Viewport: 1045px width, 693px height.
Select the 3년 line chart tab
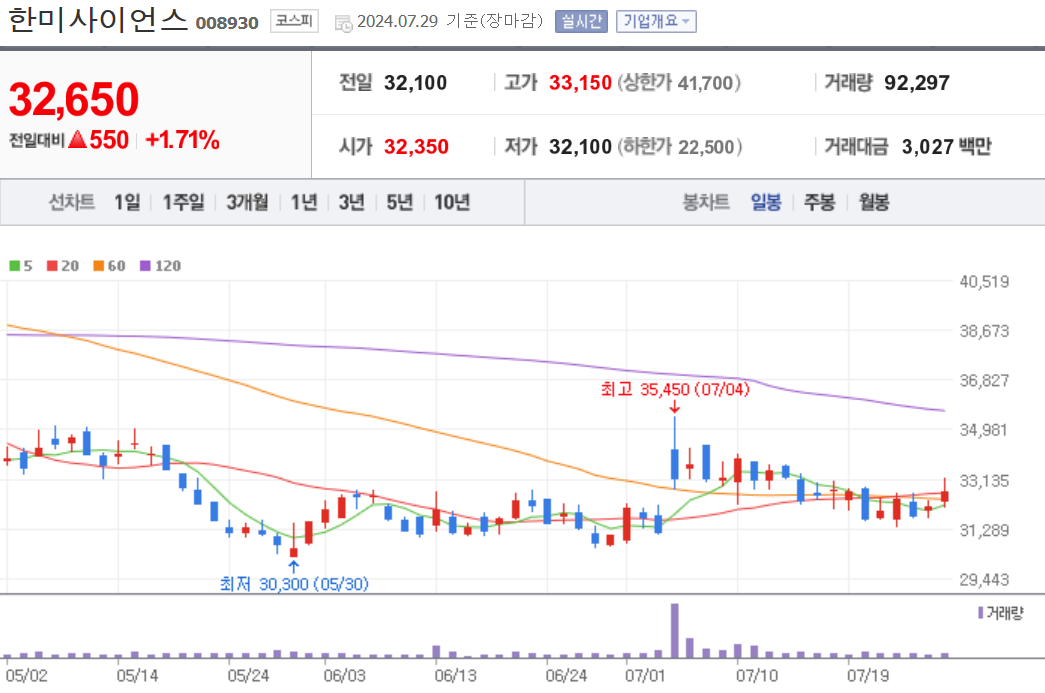coord(351,202)
